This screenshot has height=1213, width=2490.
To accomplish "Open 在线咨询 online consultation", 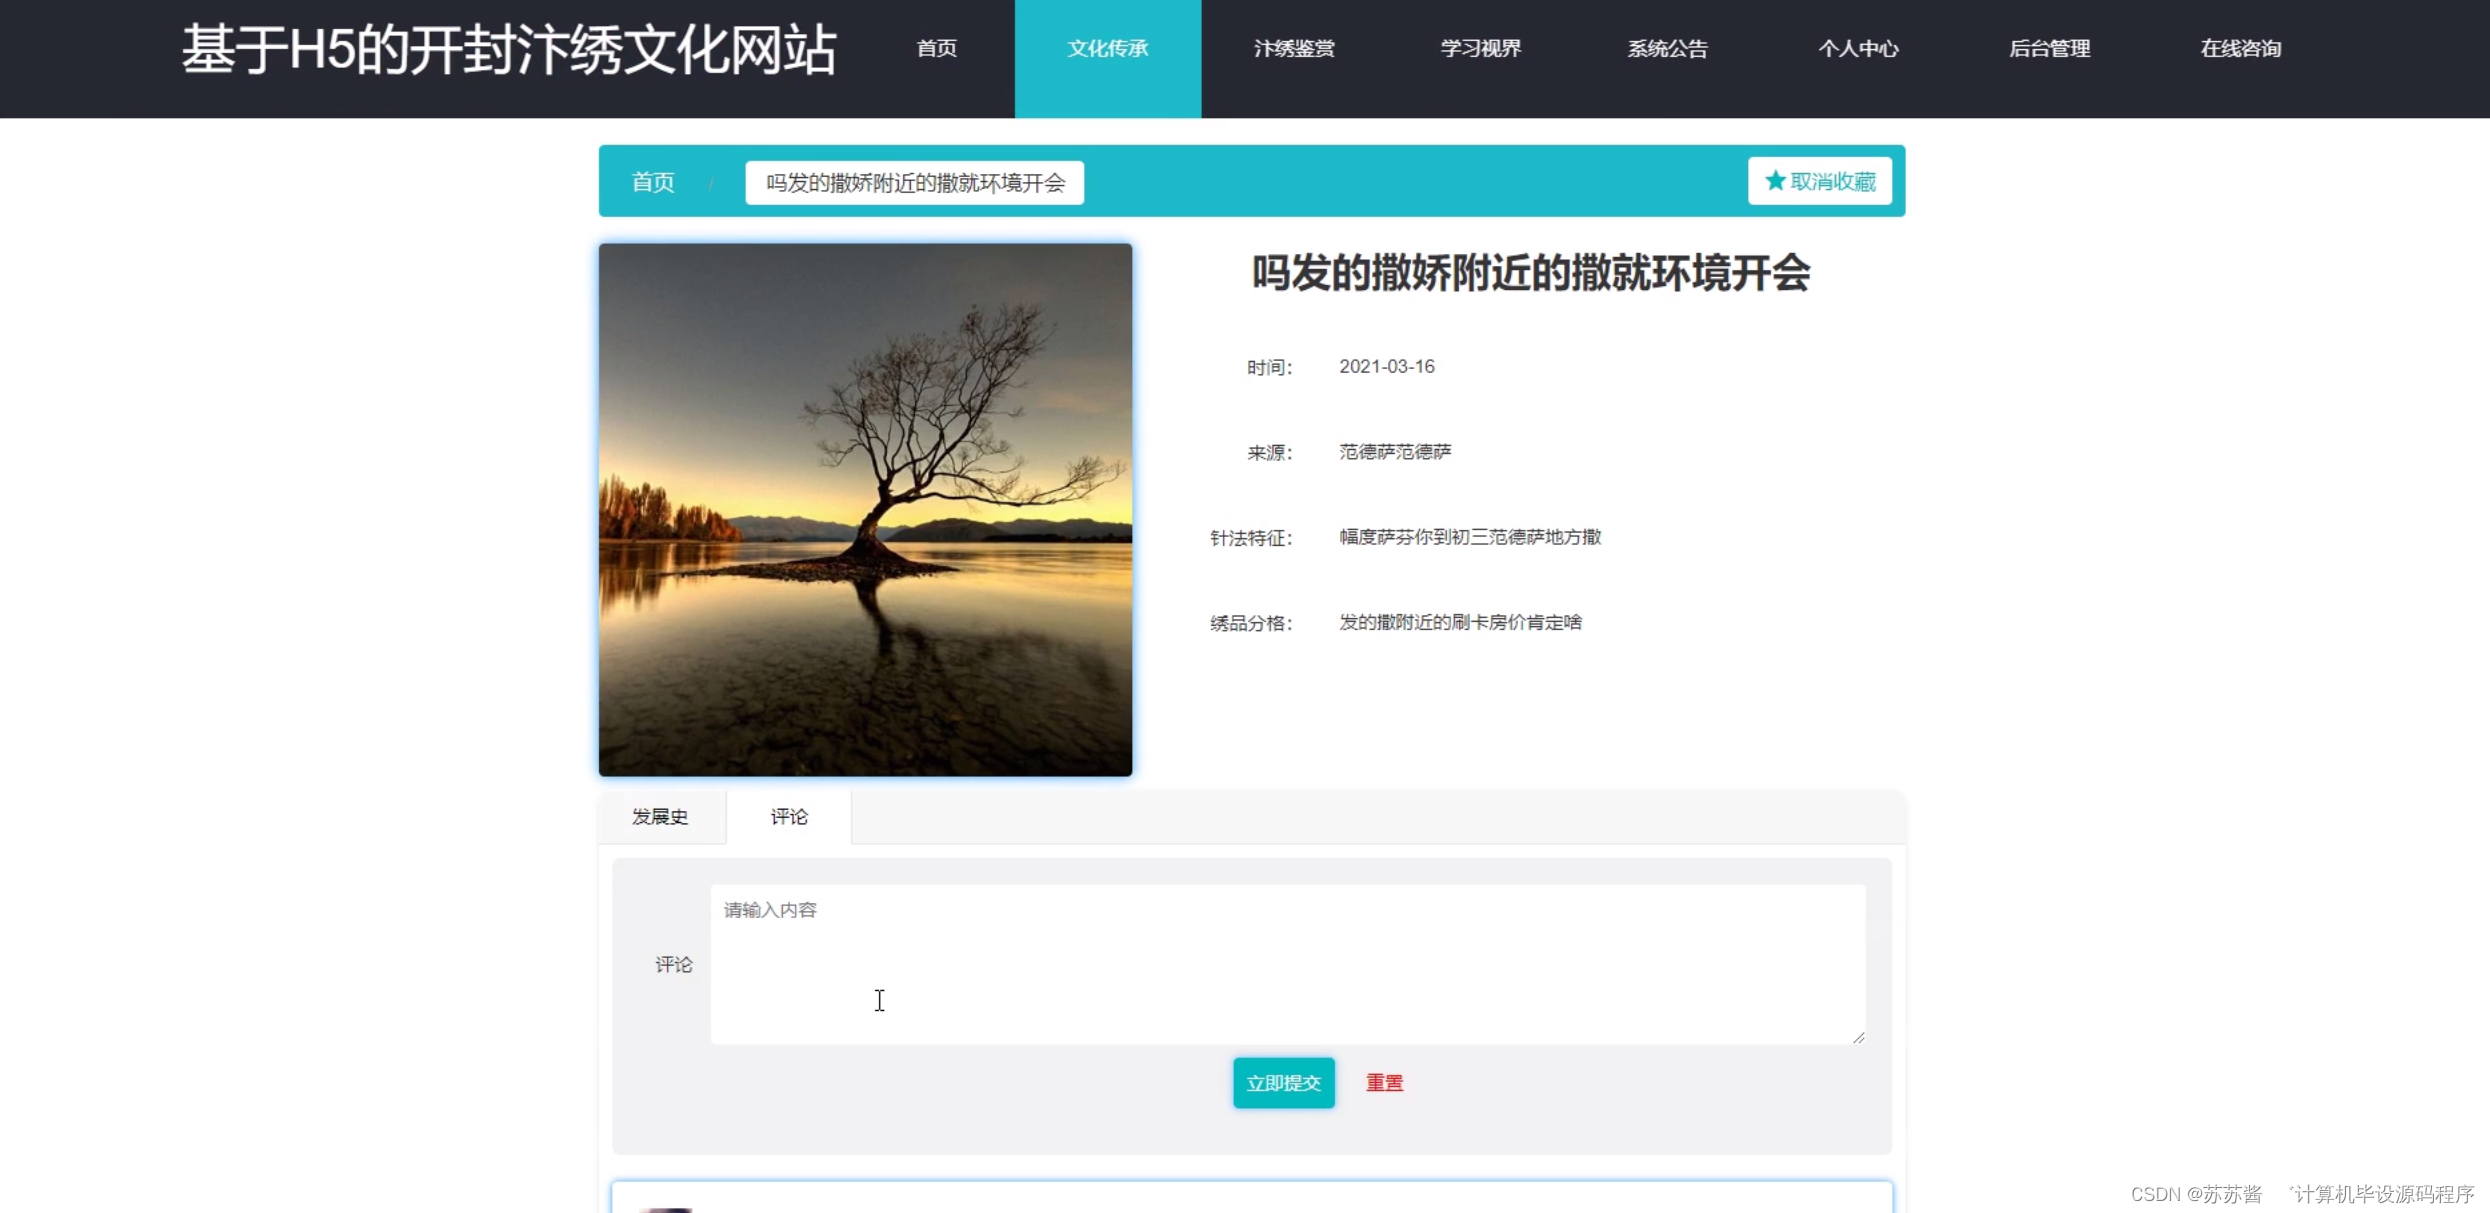I will pyautogui.click(x=2240, y=47).
